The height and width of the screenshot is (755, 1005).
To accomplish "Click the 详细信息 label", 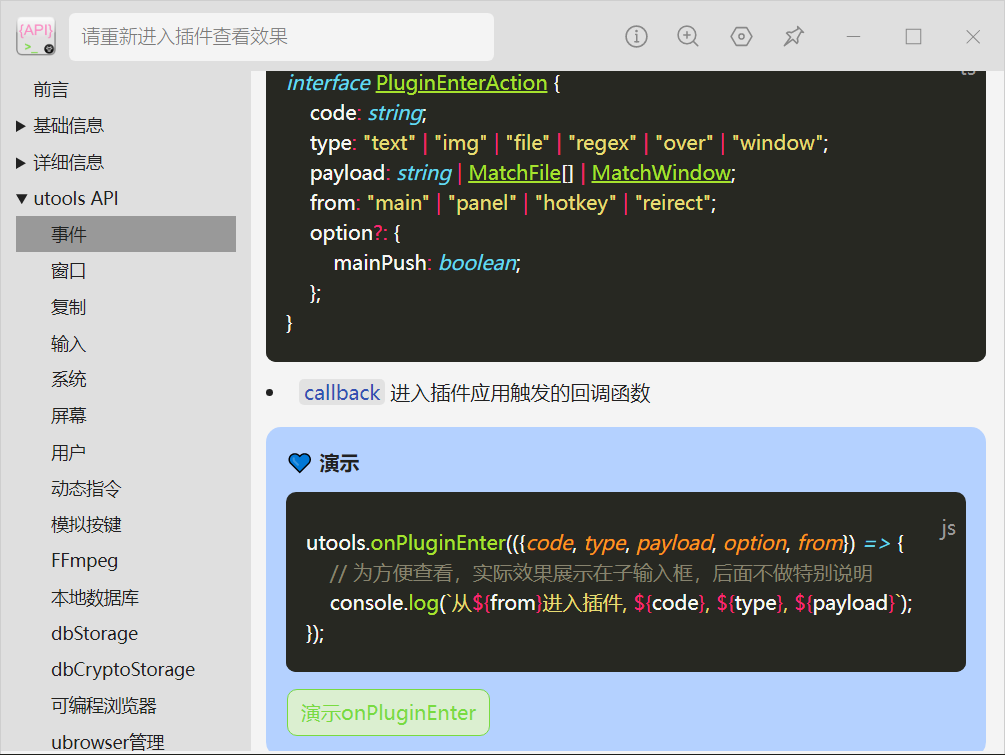I will pos(69,162).
